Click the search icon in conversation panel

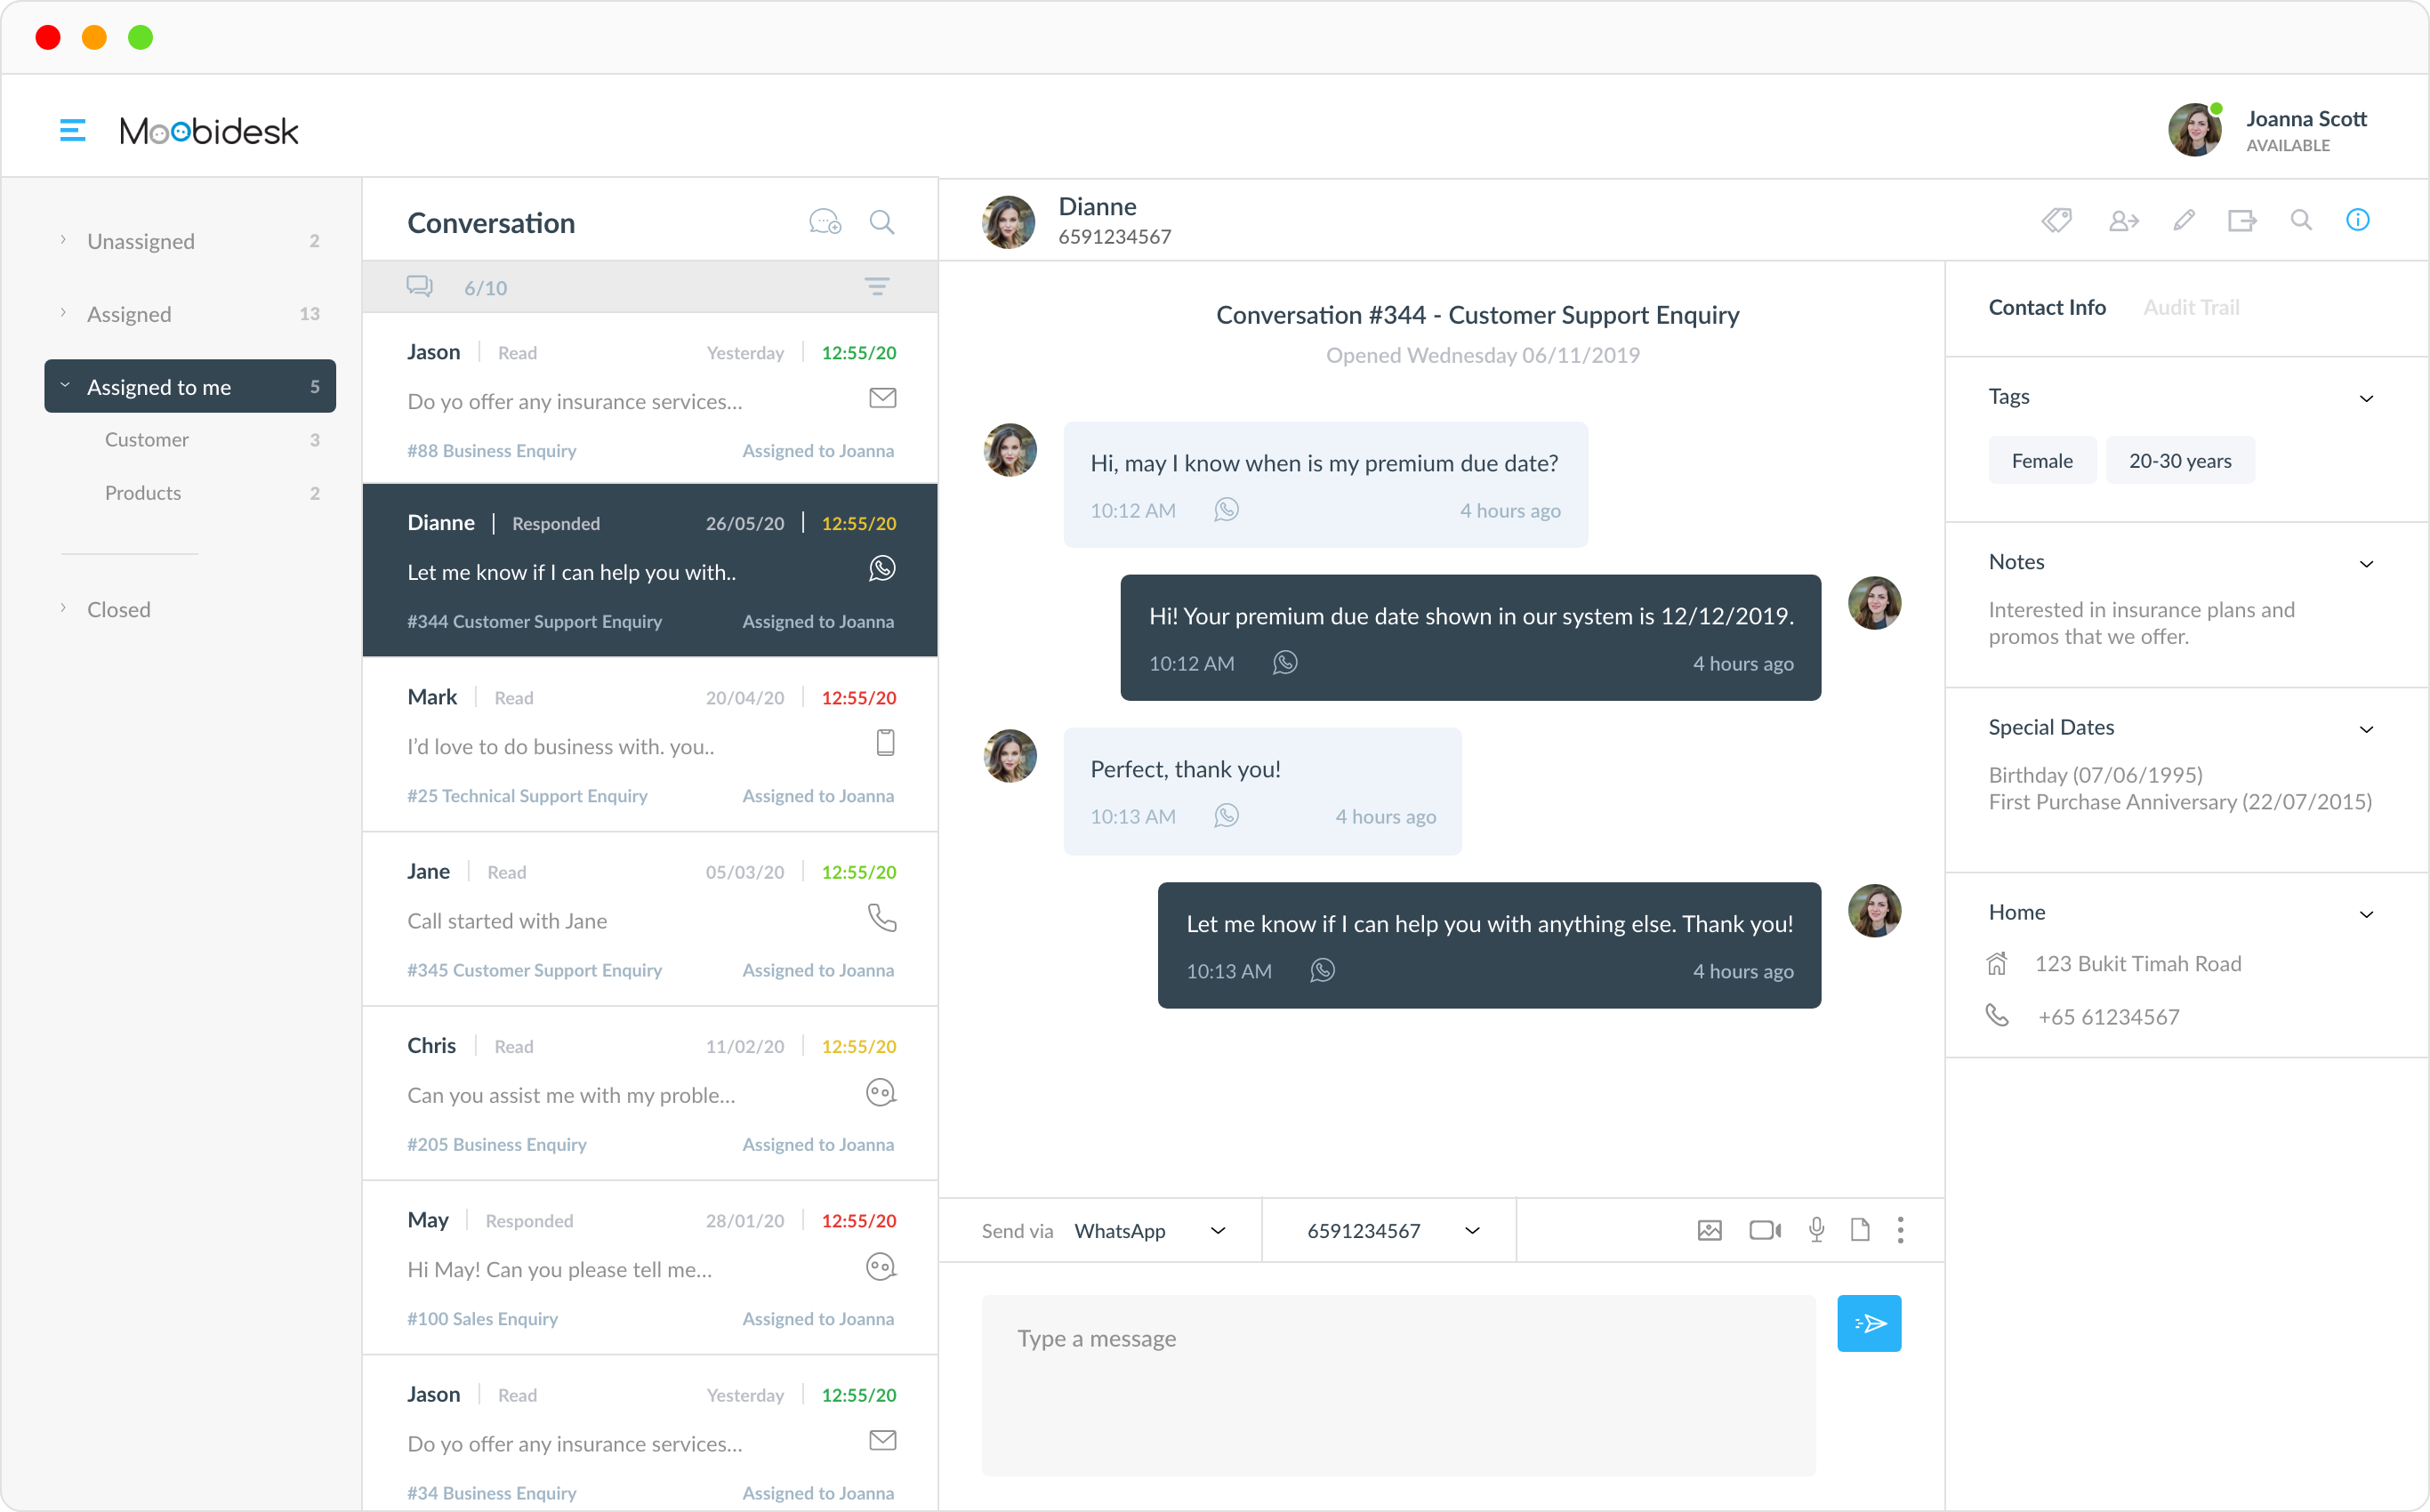click(881, 223)
